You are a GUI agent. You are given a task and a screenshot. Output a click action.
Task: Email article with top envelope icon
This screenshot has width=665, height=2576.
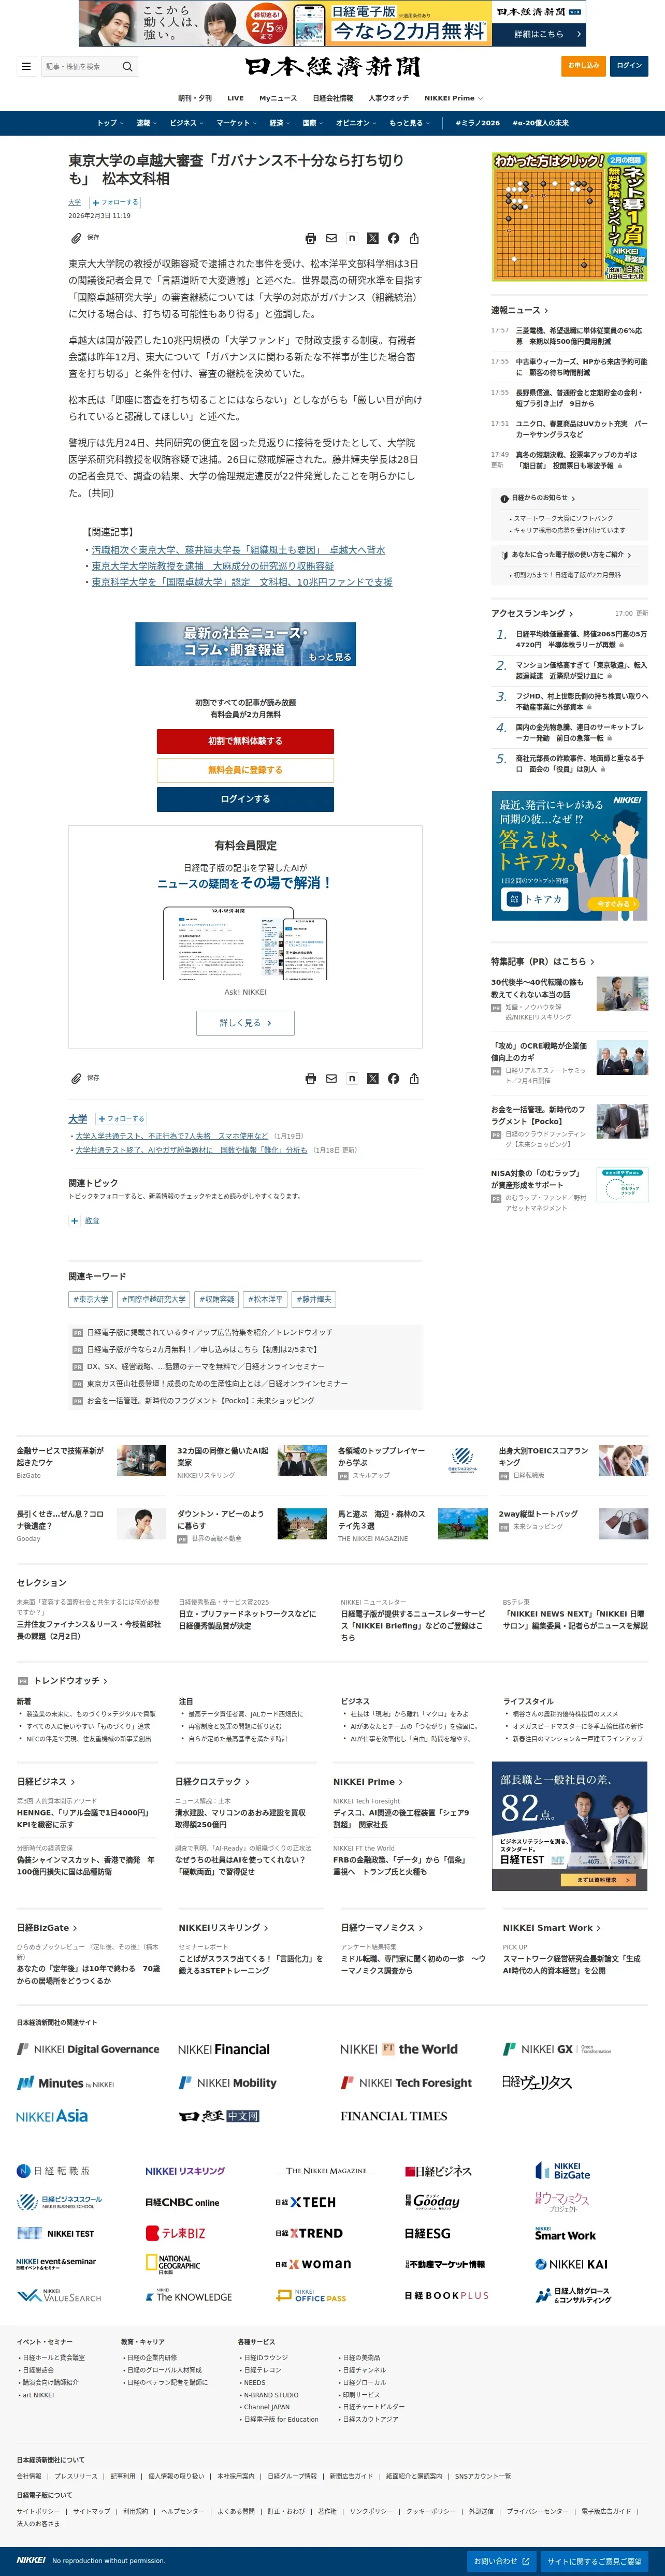click(x=331, y=239)
